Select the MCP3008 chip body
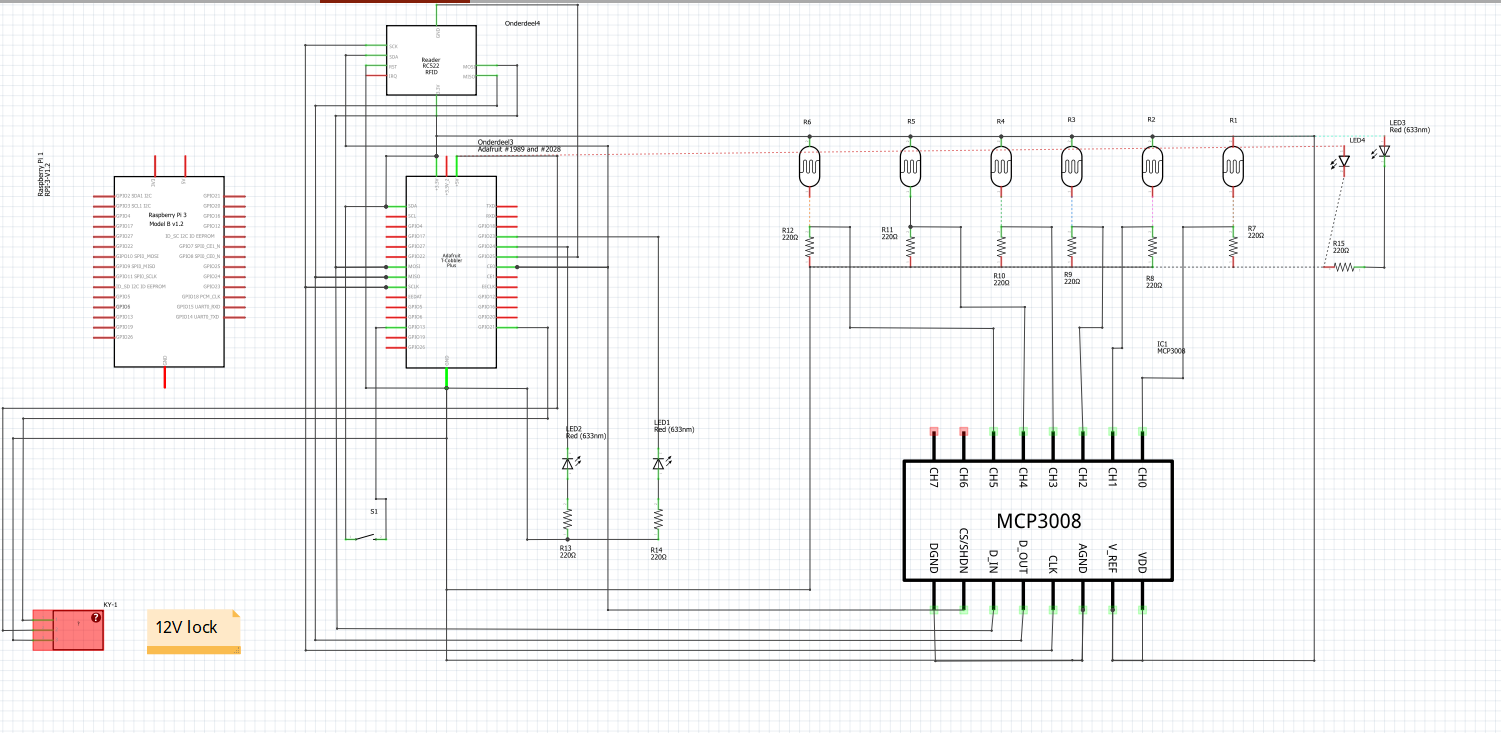This screenshot has width=1501, height=733. click(x=1038, y=520)
